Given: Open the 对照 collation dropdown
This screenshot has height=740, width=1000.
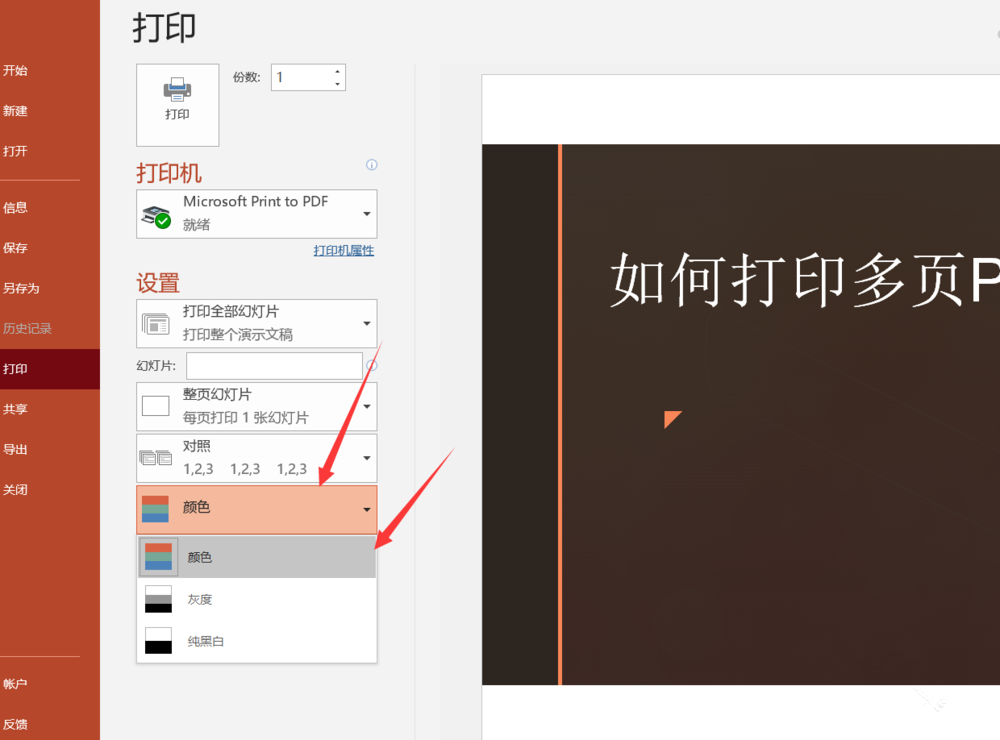Looking at the screenshot, I should [x=369, y=458].
